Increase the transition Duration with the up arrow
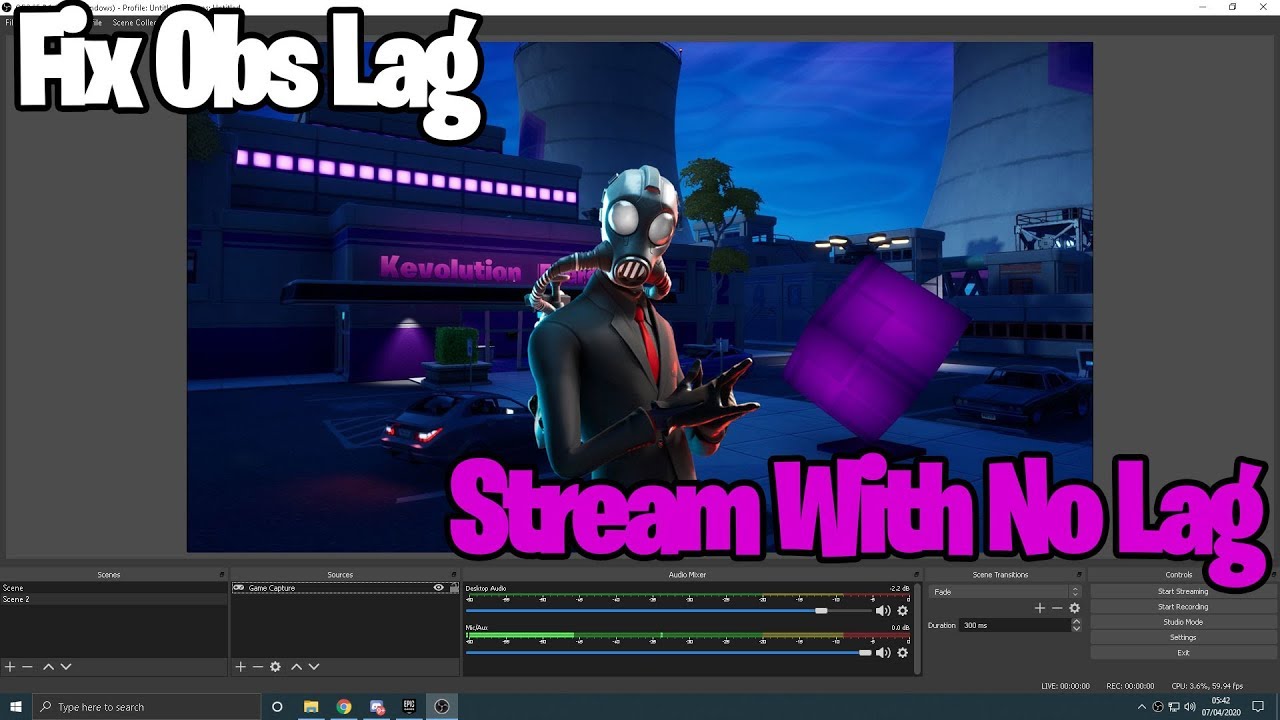 (x=1076, y=622)
